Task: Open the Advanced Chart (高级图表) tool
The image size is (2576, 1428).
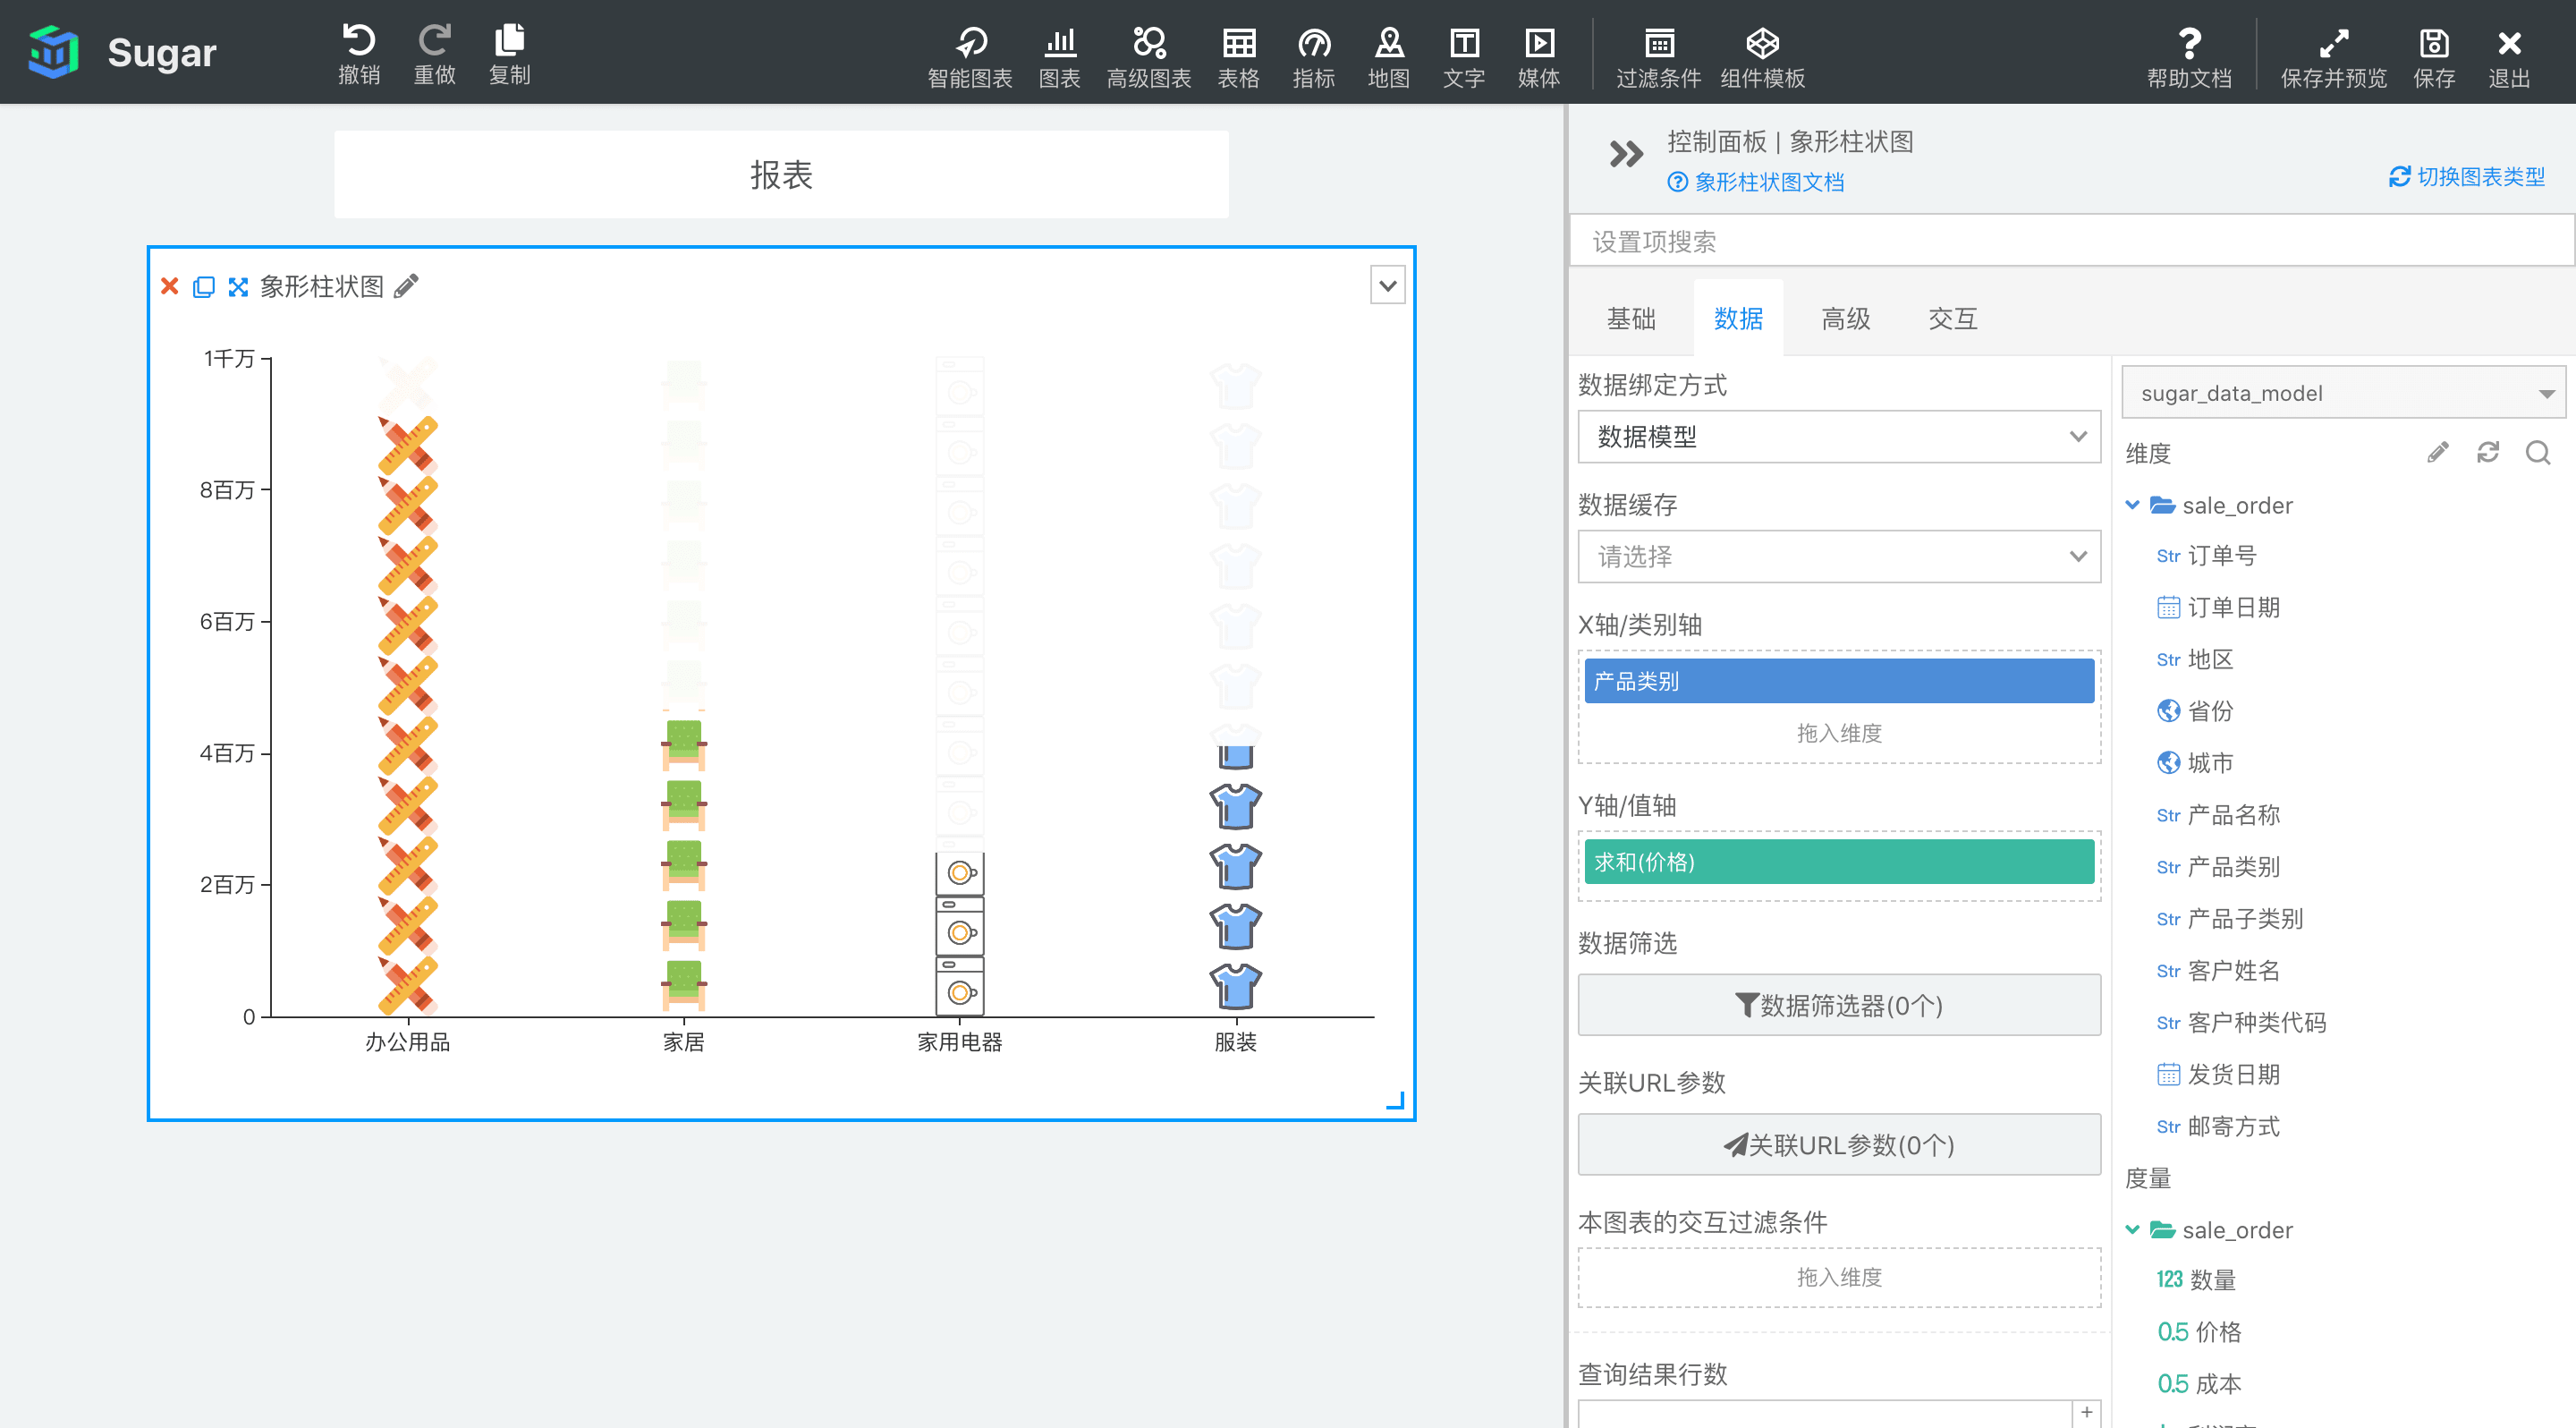Action: pos(1149,57)
